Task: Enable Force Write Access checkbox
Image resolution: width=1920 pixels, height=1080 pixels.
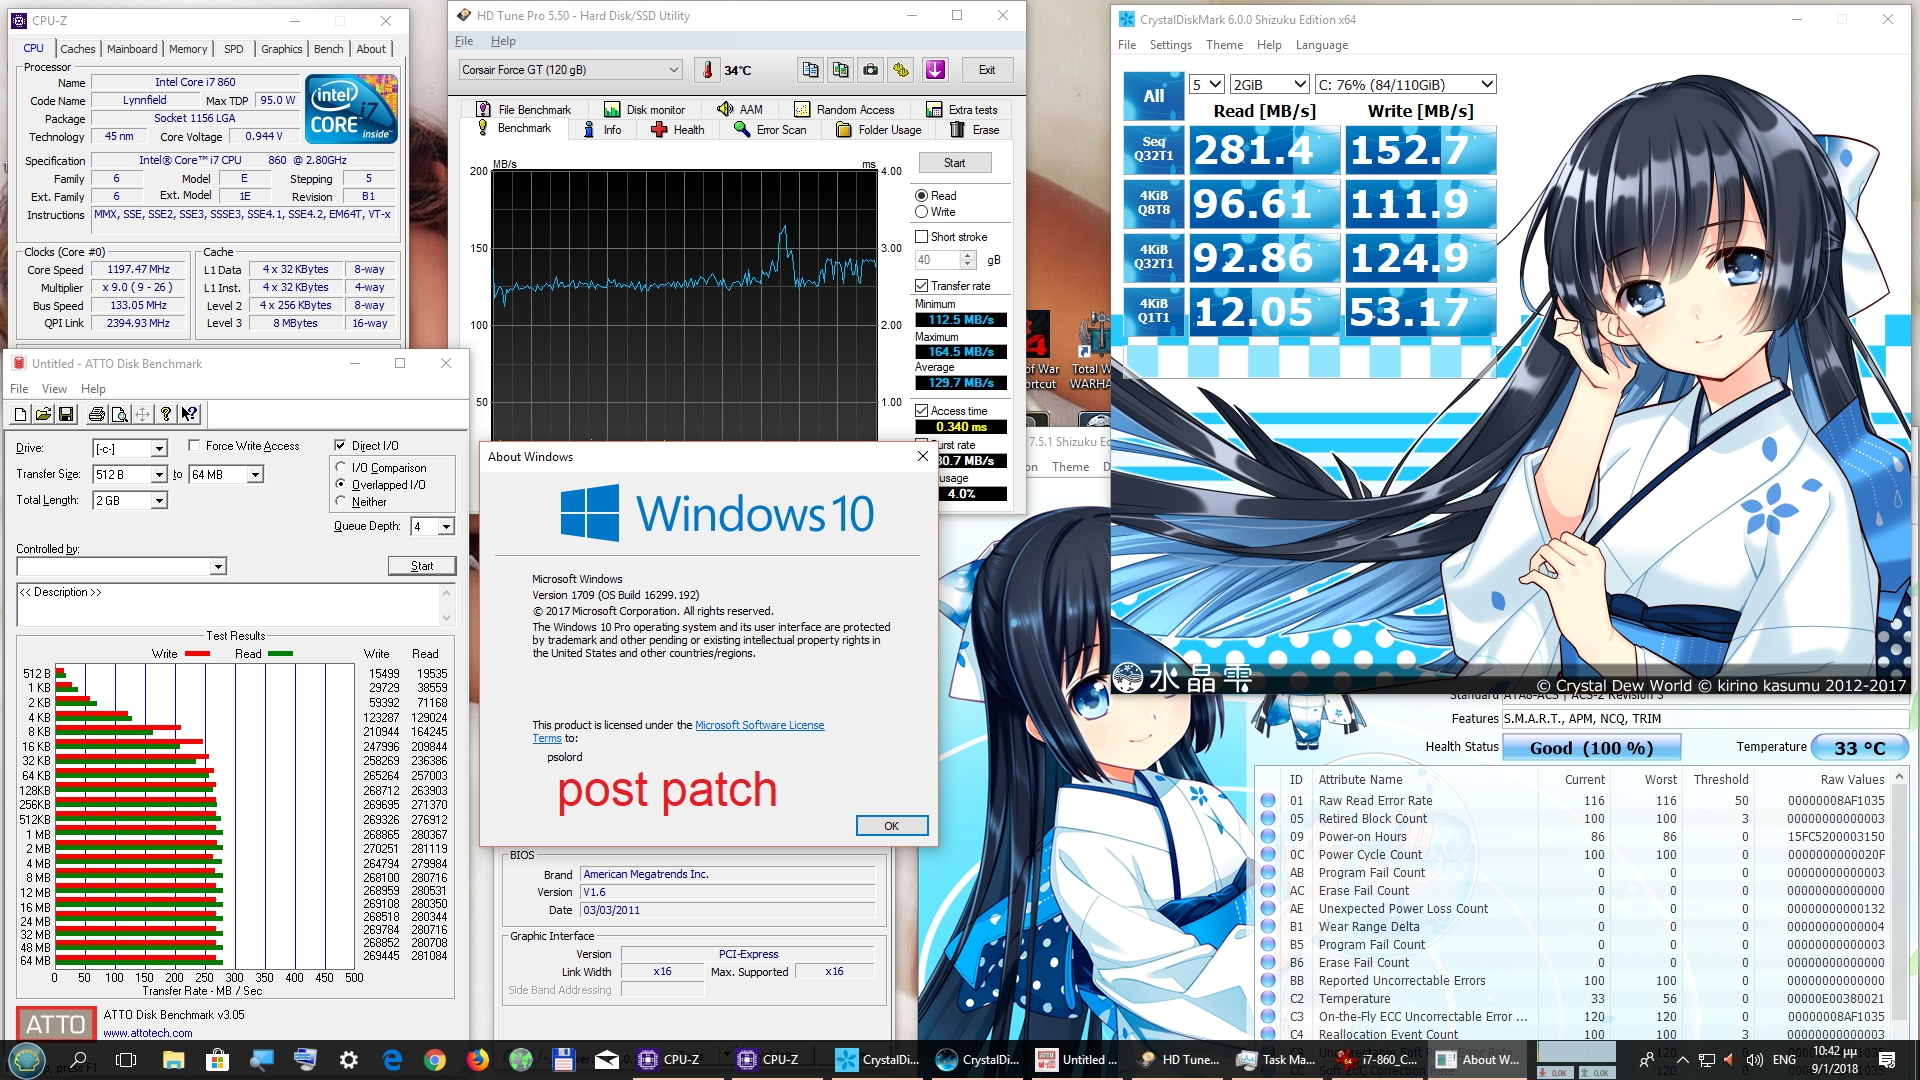Action: [x=194, y=446]
